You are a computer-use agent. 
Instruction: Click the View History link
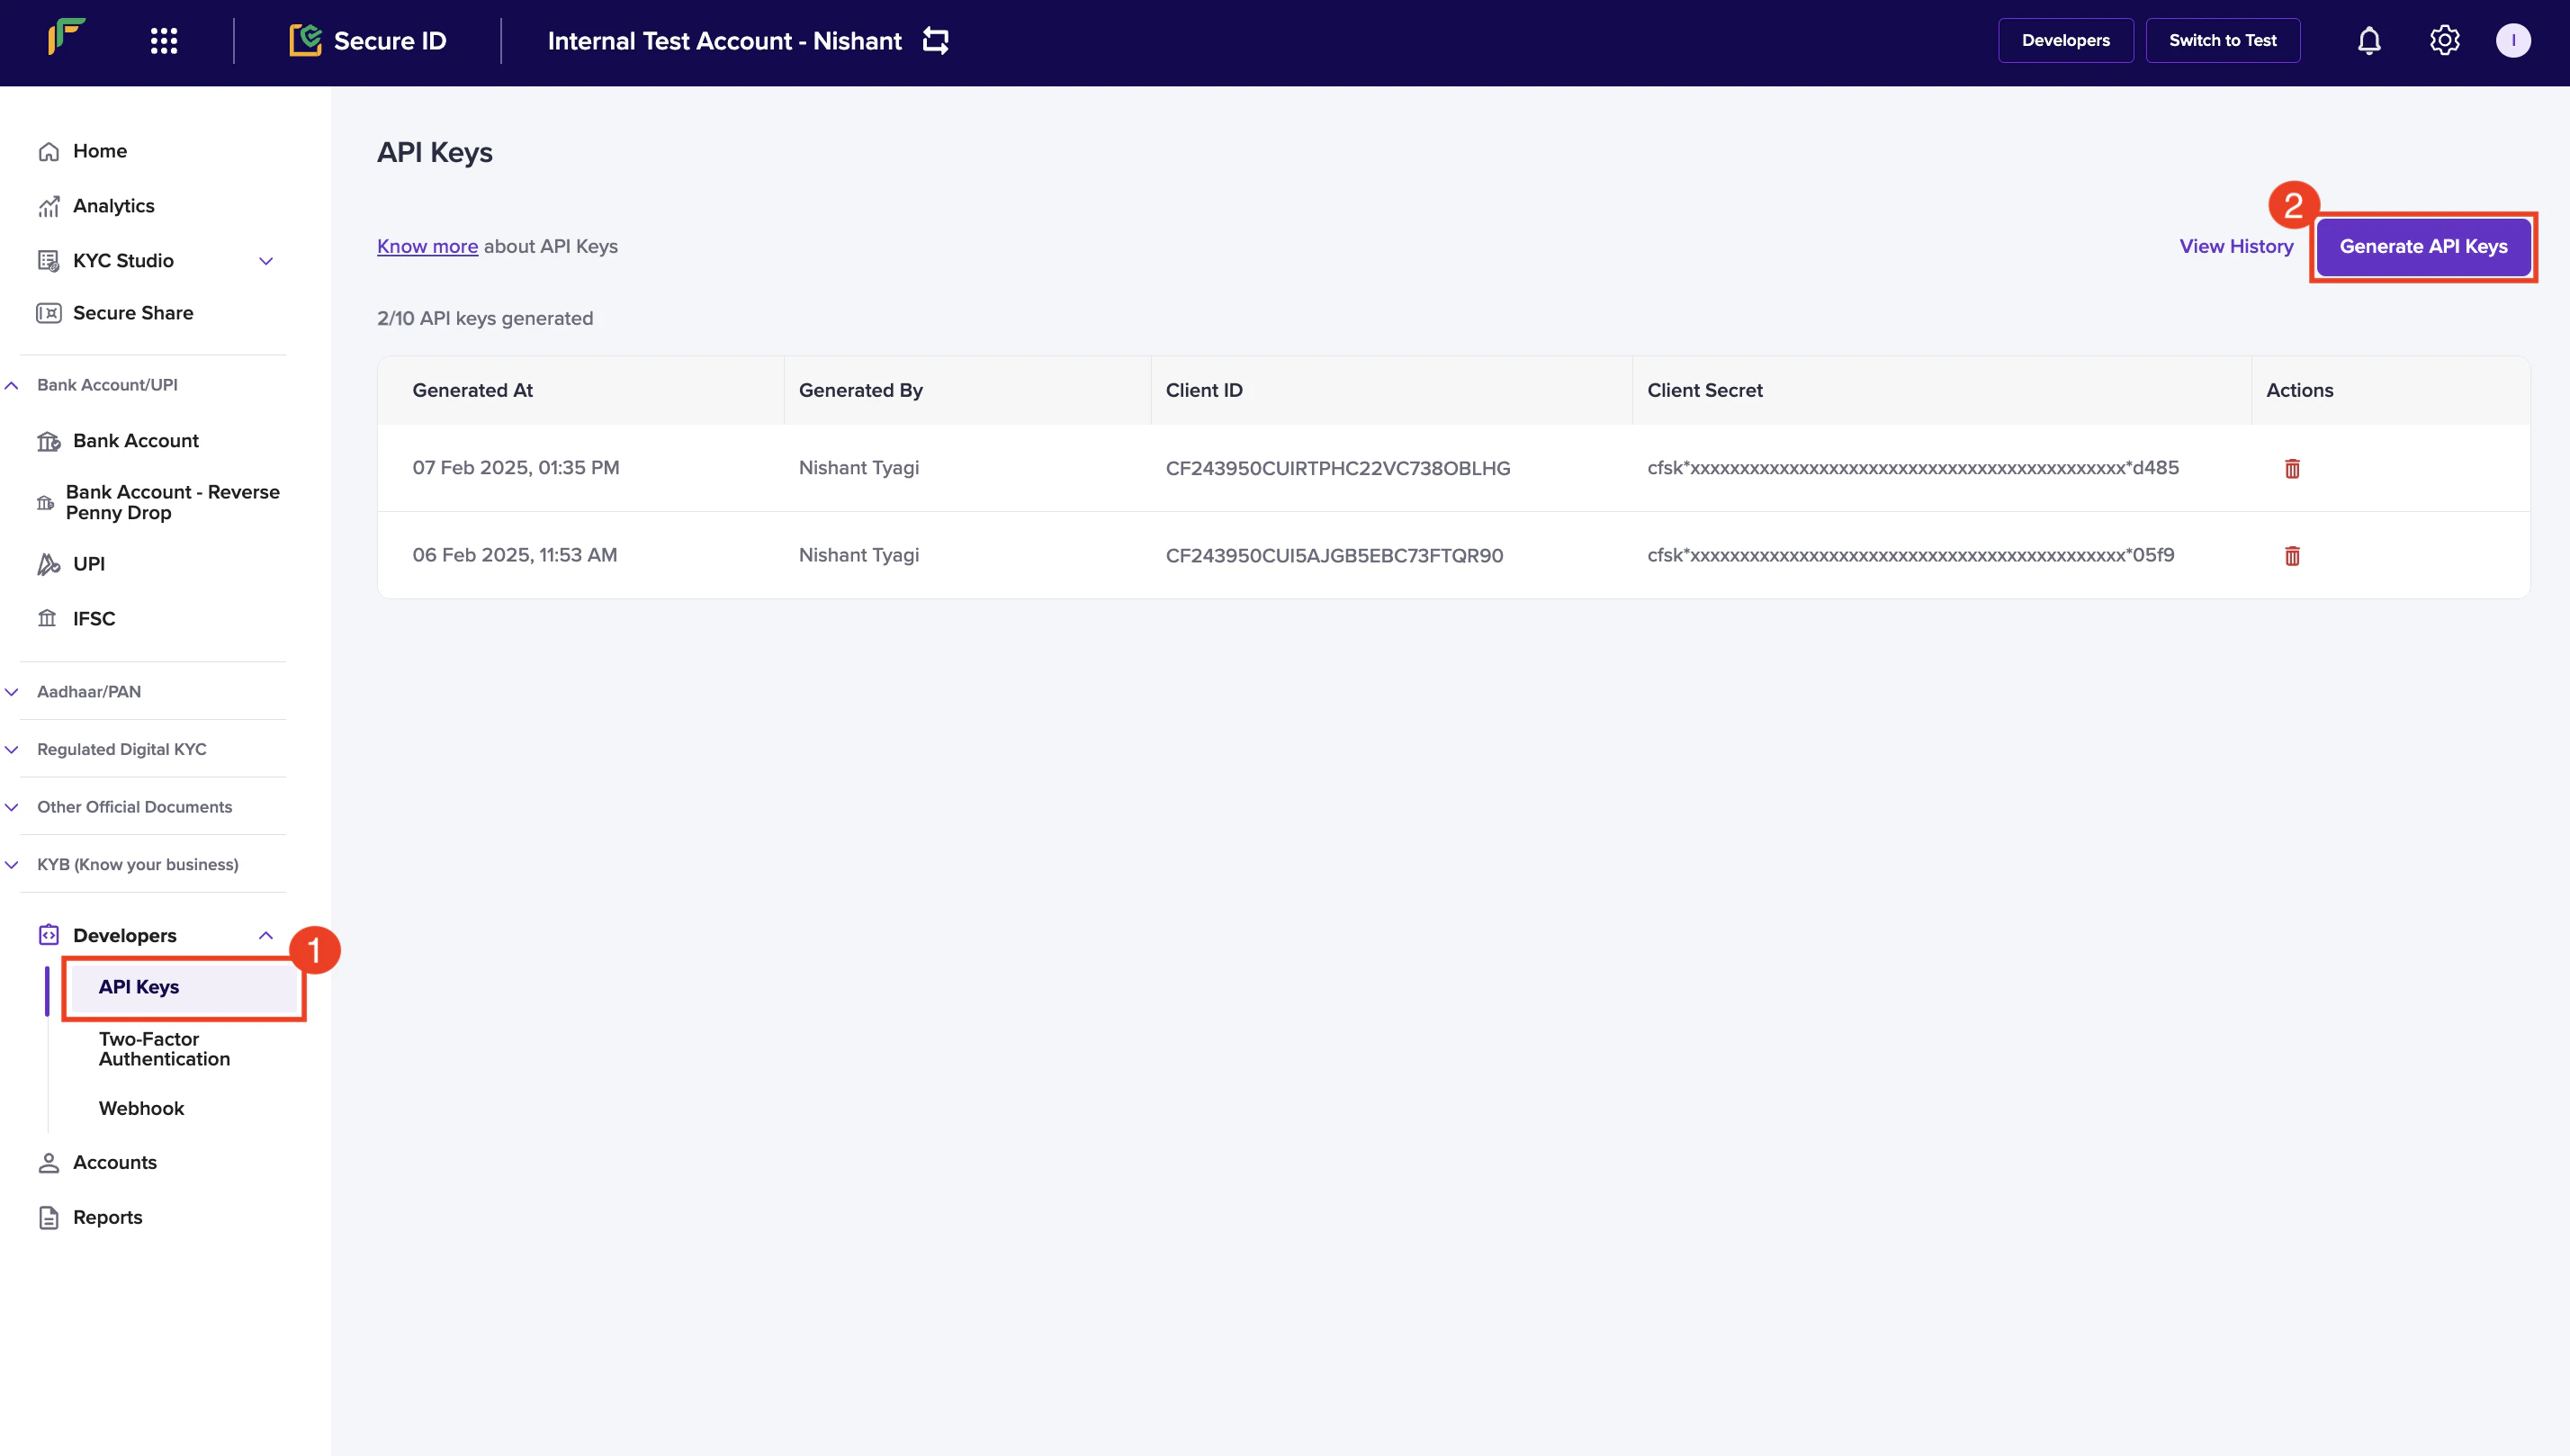point(2235,247)
